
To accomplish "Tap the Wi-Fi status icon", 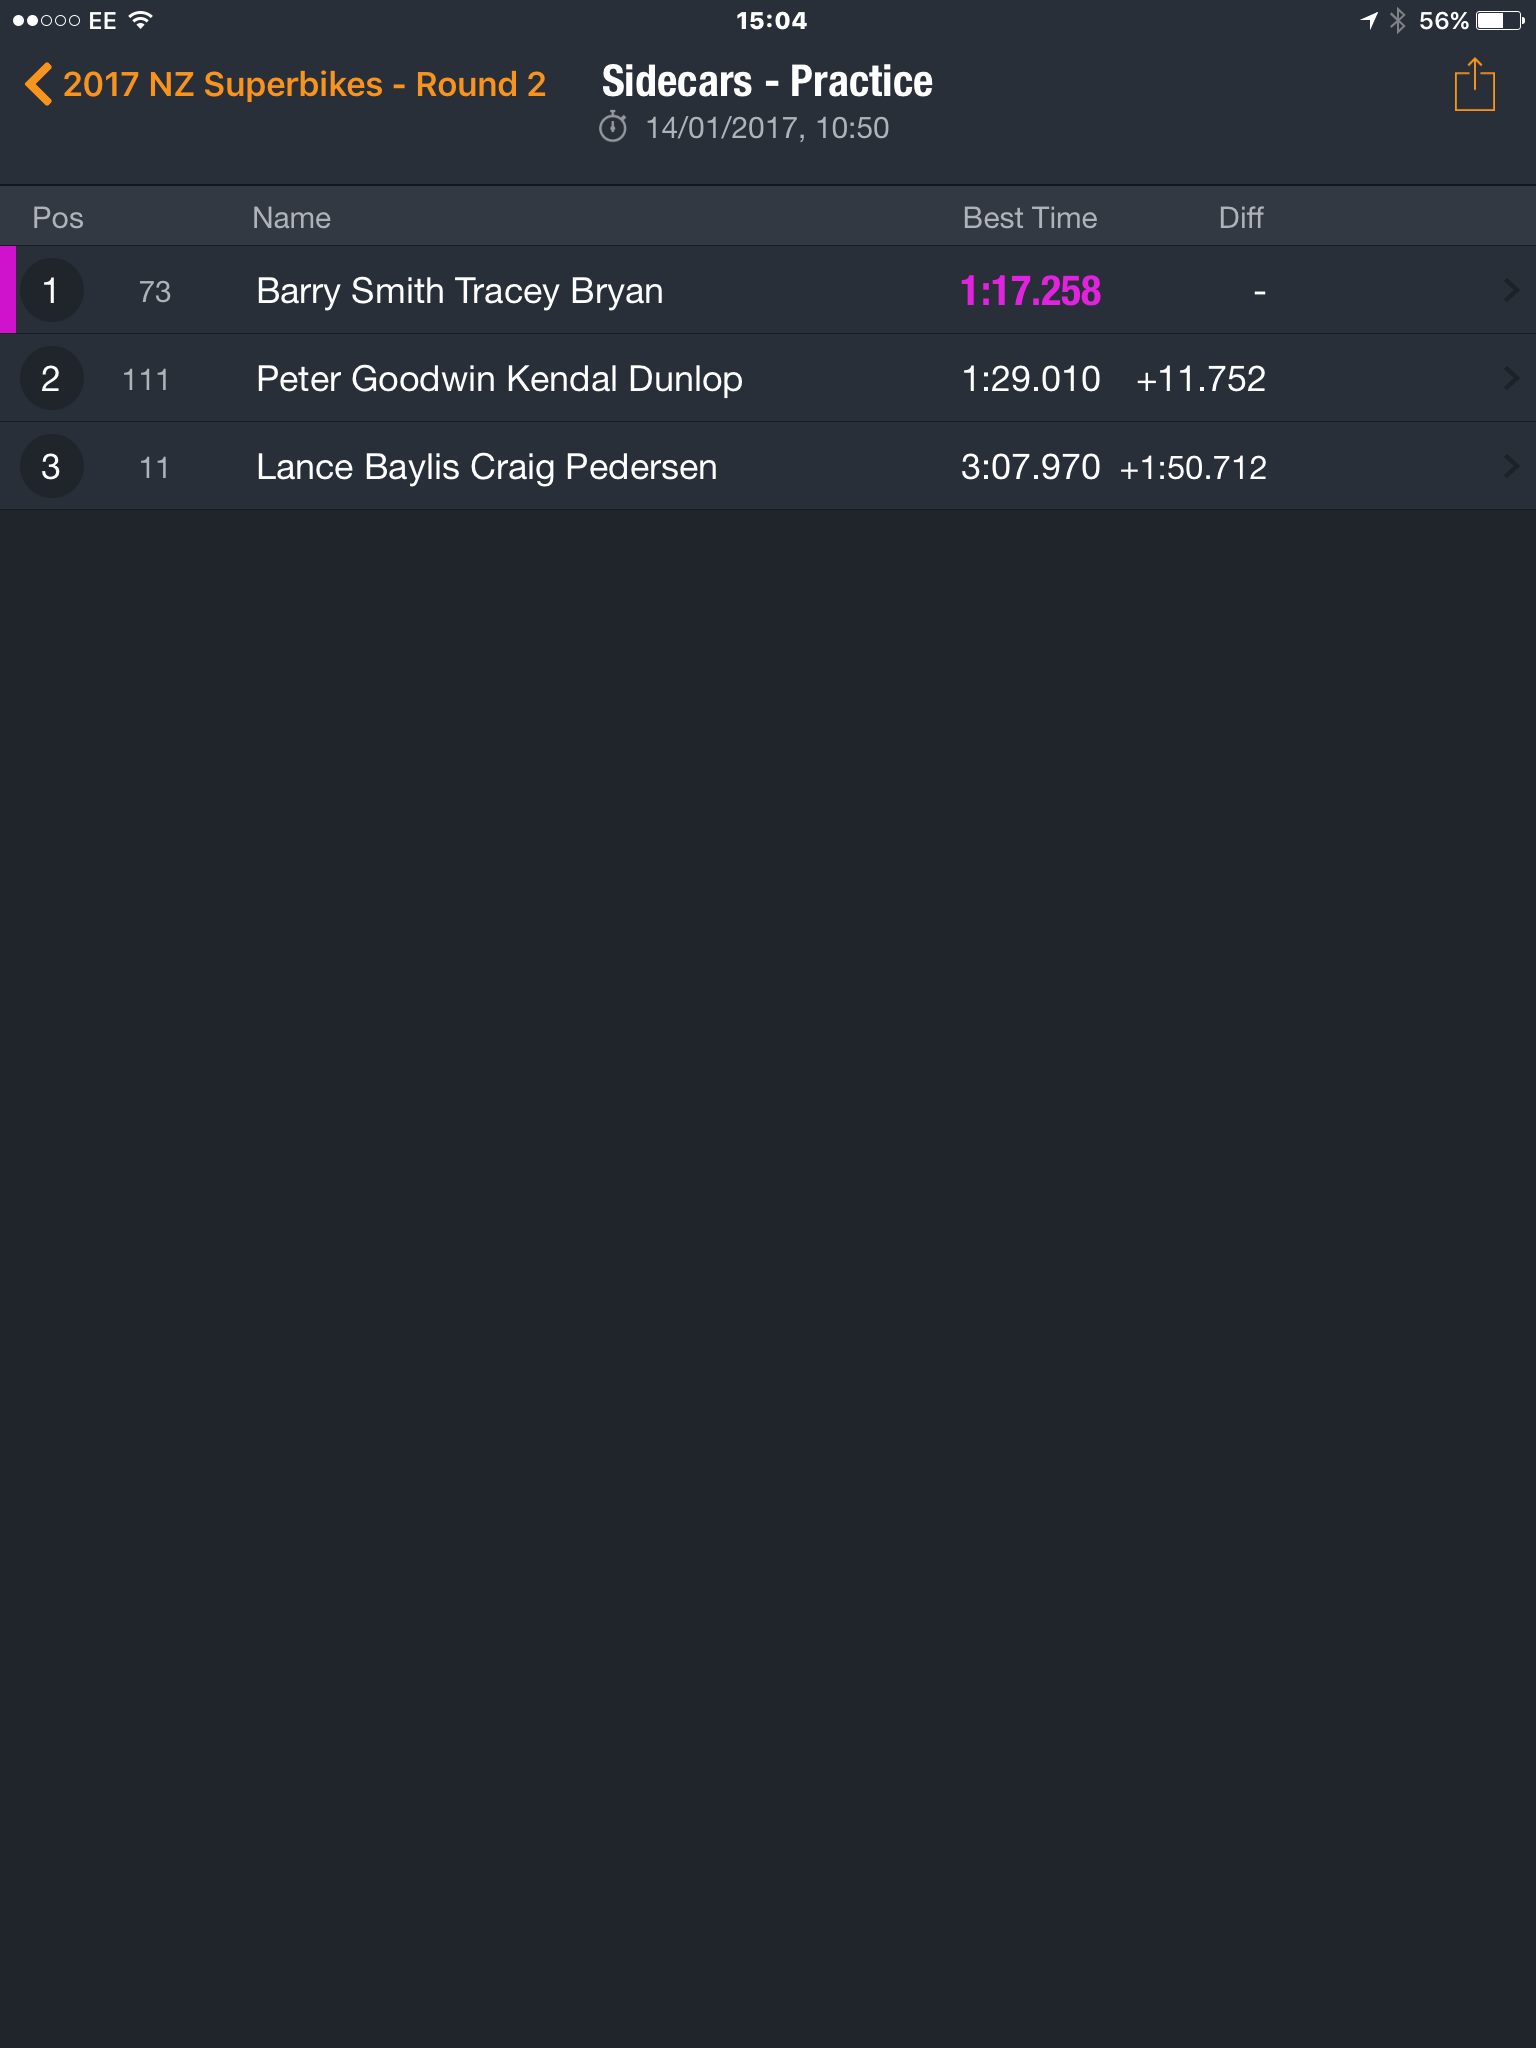I will 141,20.
